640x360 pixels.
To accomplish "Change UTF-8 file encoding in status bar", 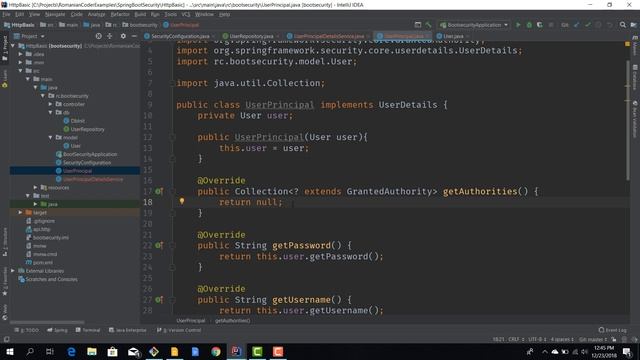I will click(x=537, y=339).
